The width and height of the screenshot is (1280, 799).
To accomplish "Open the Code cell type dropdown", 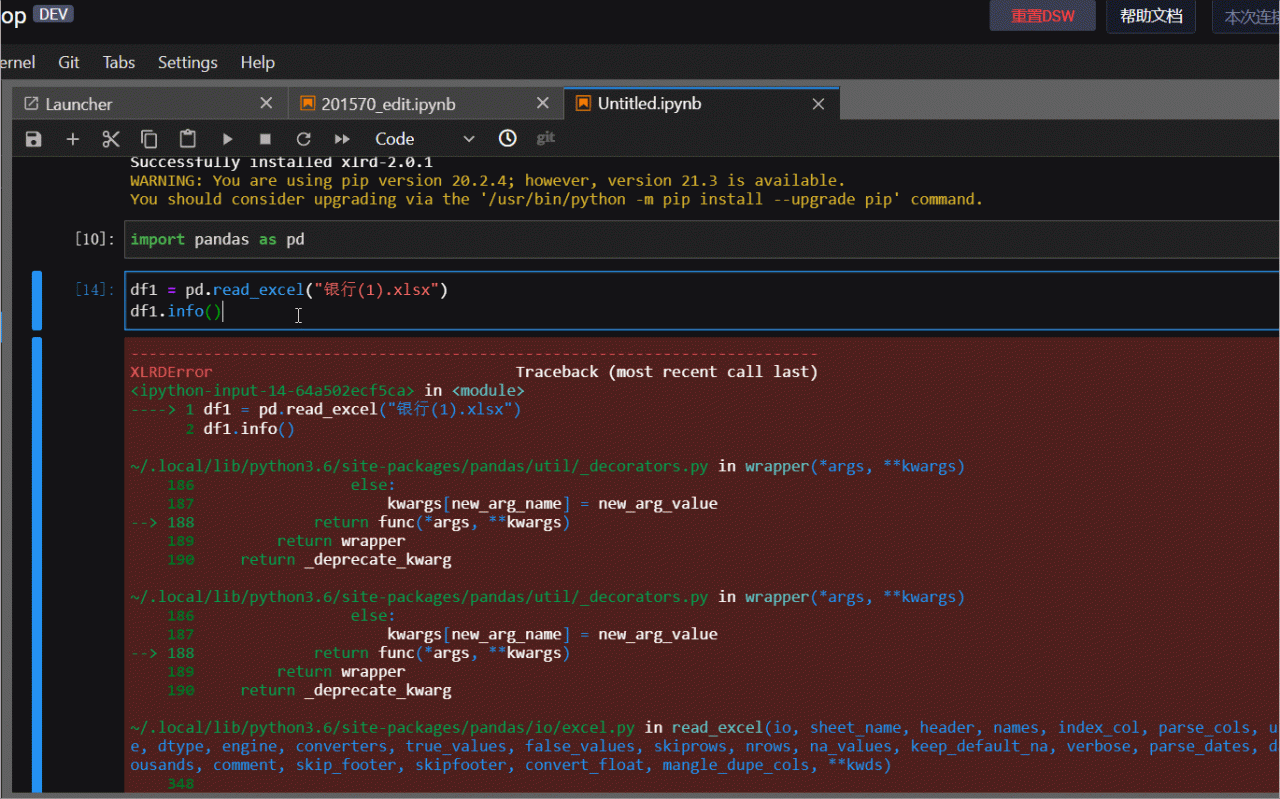I will pyautogui.click(x=424, y=139).
